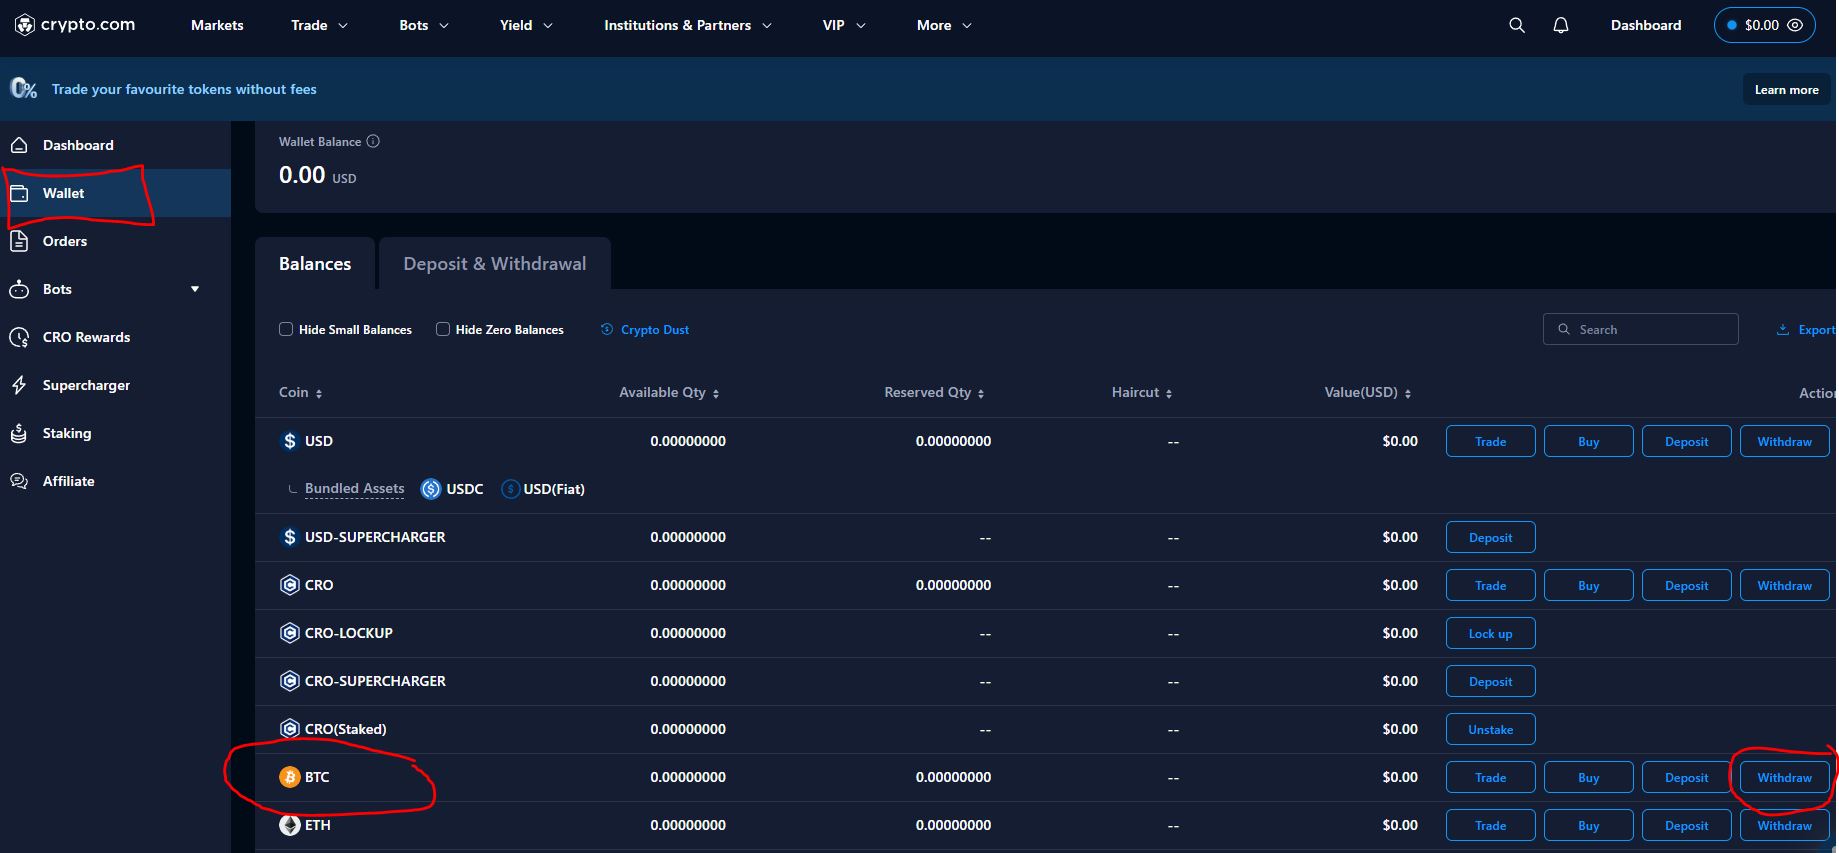
Task: Click Buy for BTC row
Action: [x=1589, y=777]
